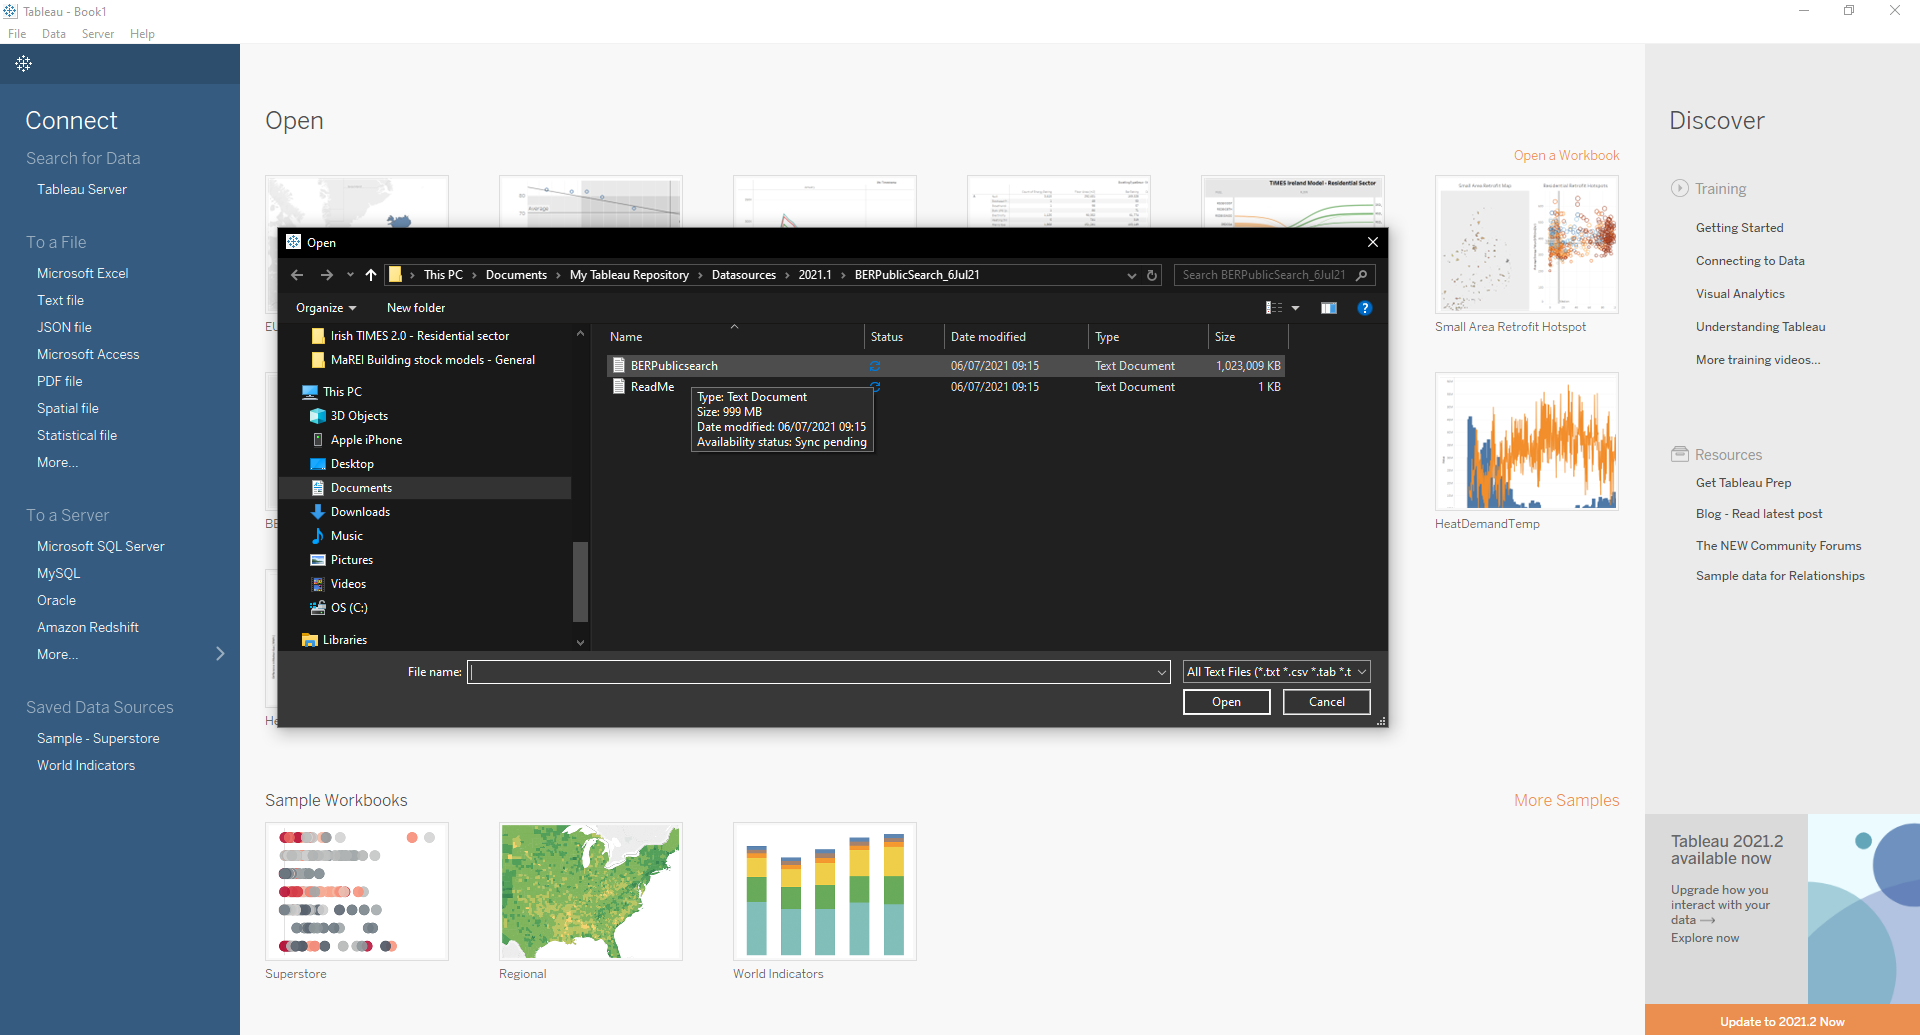Open HeatDemandTemp workbook thumbnail
This screenshot has width=1920, height=1035.
[1526, 441]
